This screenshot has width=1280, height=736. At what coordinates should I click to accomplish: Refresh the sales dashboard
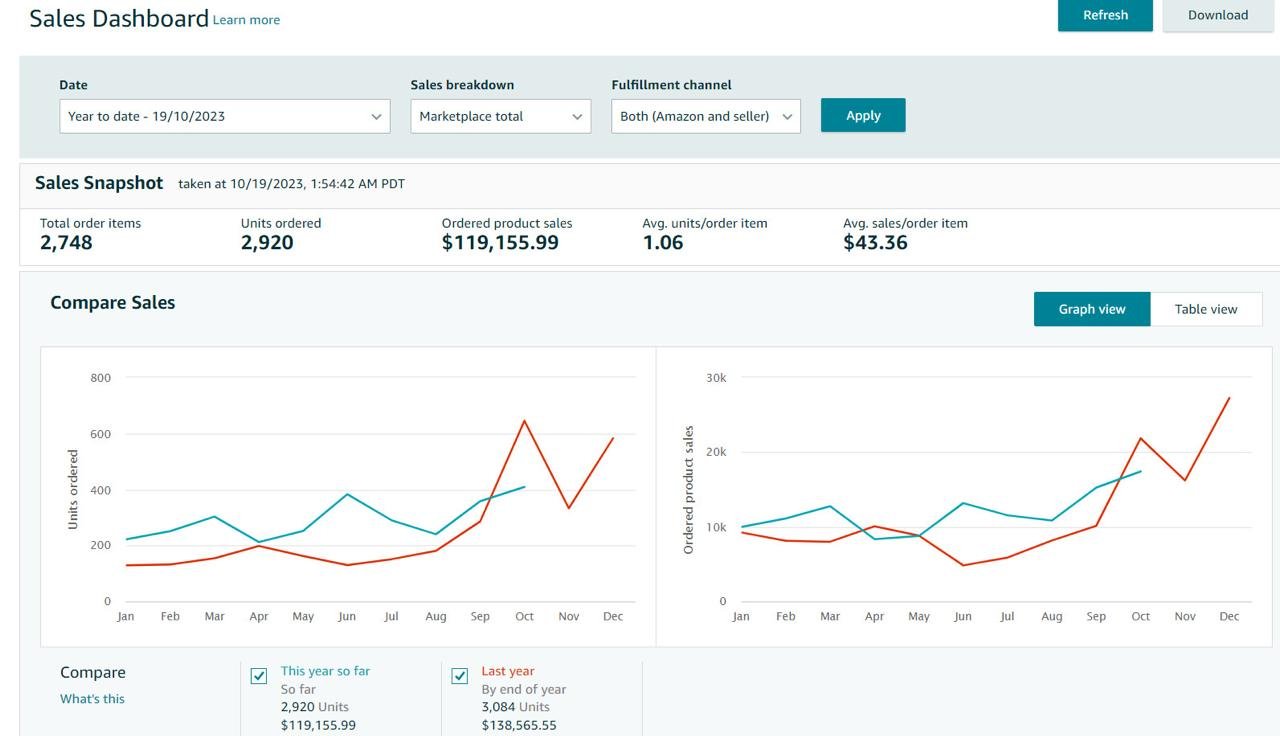(1105, 15)
